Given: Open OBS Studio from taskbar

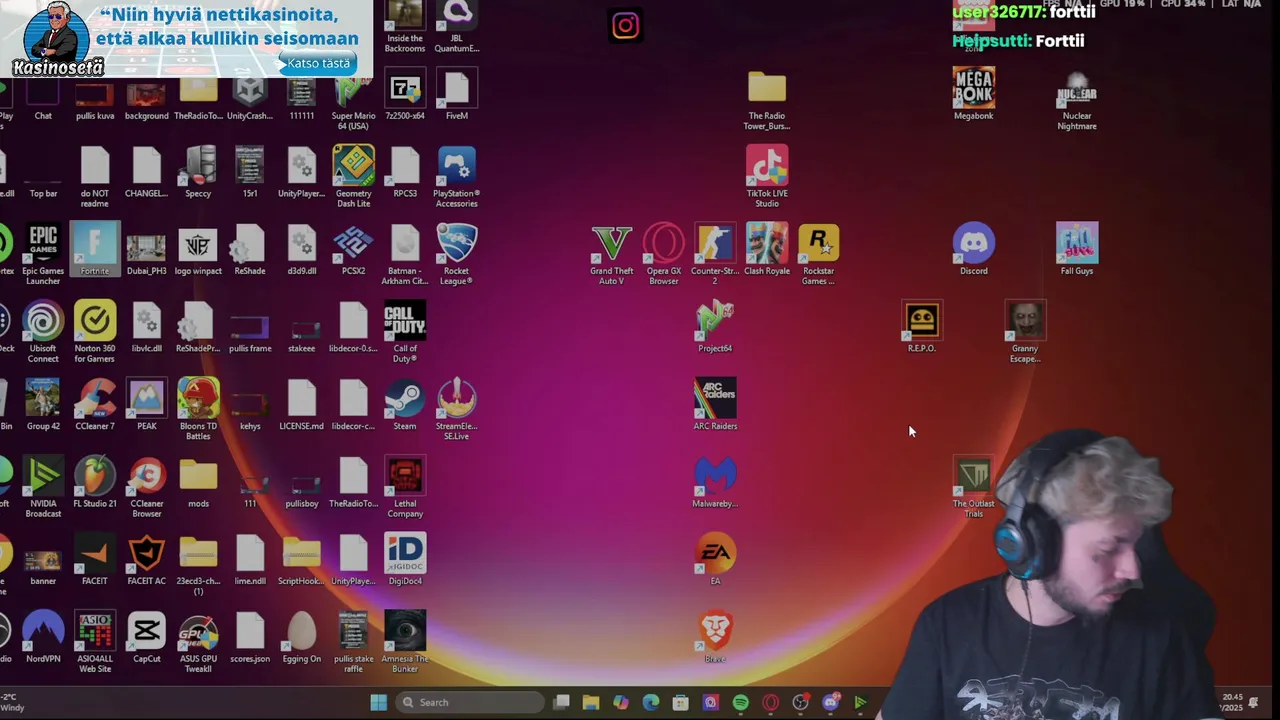Looking at the screenshot, I should pyautogui.click(x=800, y=702).
